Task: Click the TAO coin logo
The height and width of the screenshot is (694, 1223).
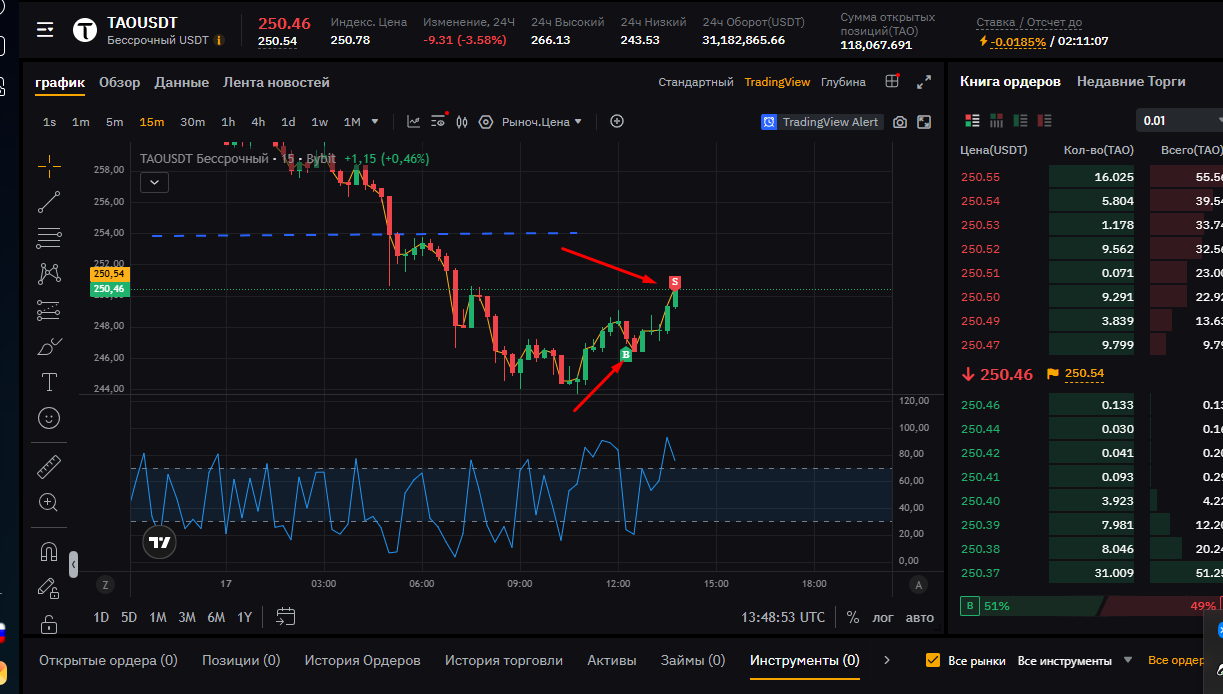Action: tap(86, 30)
